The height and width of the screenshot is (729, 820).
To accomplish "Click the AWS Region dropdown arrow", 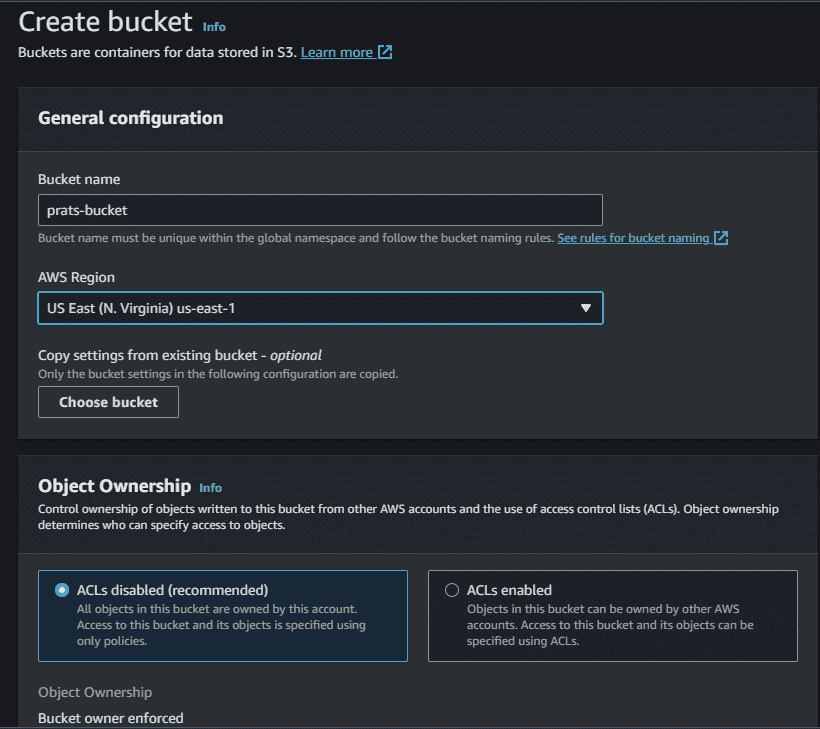I will click(x=586, y=308).
